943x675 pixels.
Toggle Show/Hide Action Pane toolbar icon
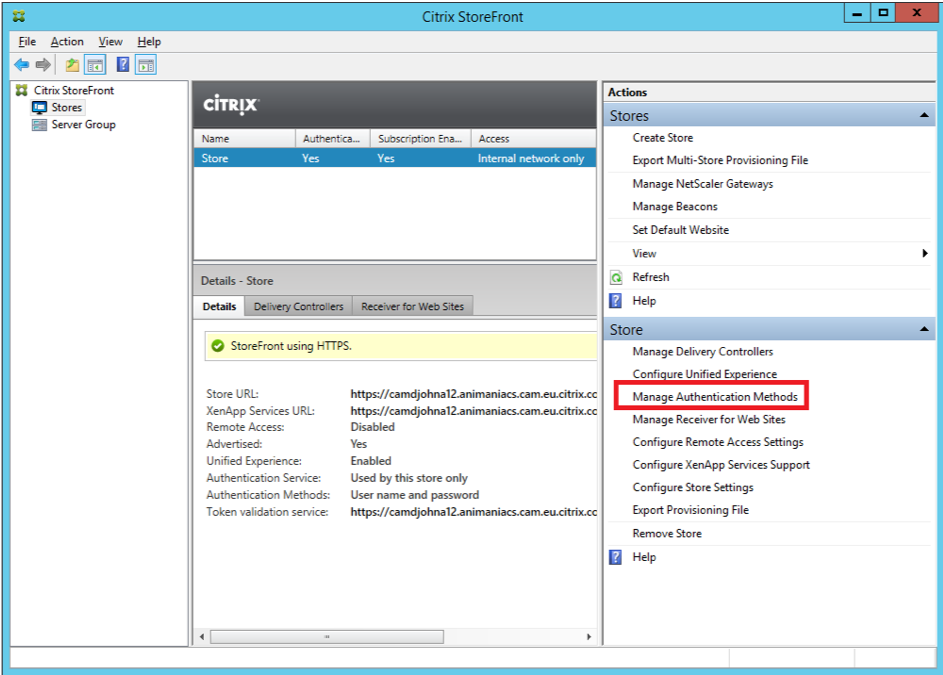tap(146, 65)
